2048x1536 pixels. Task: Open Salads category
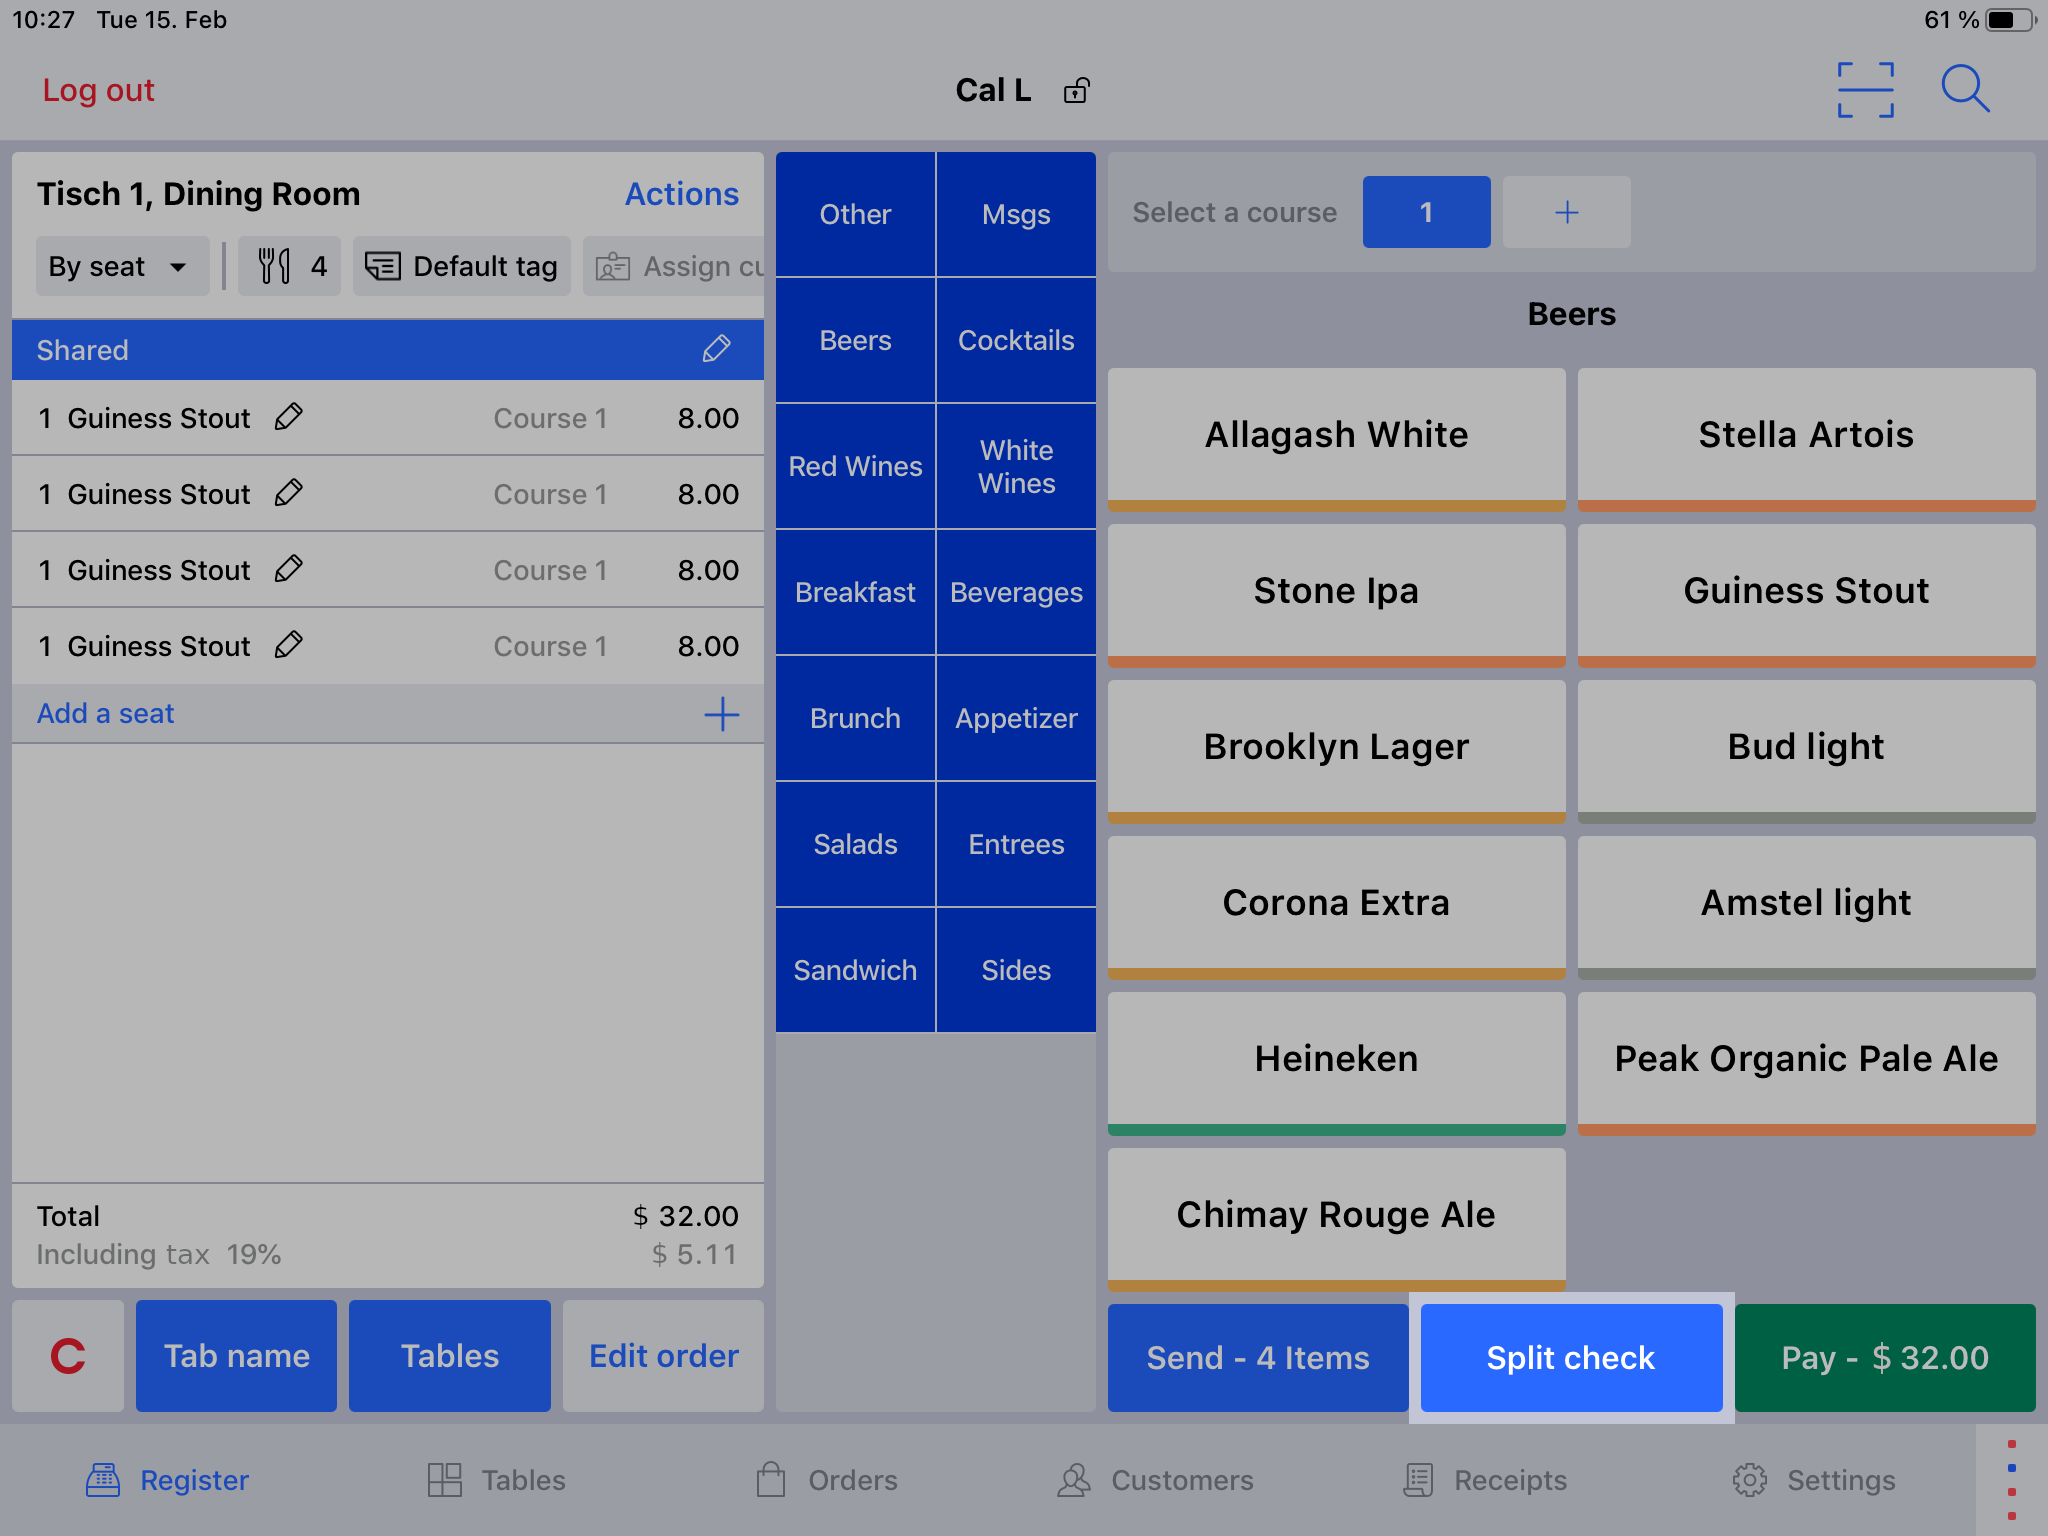855,844
